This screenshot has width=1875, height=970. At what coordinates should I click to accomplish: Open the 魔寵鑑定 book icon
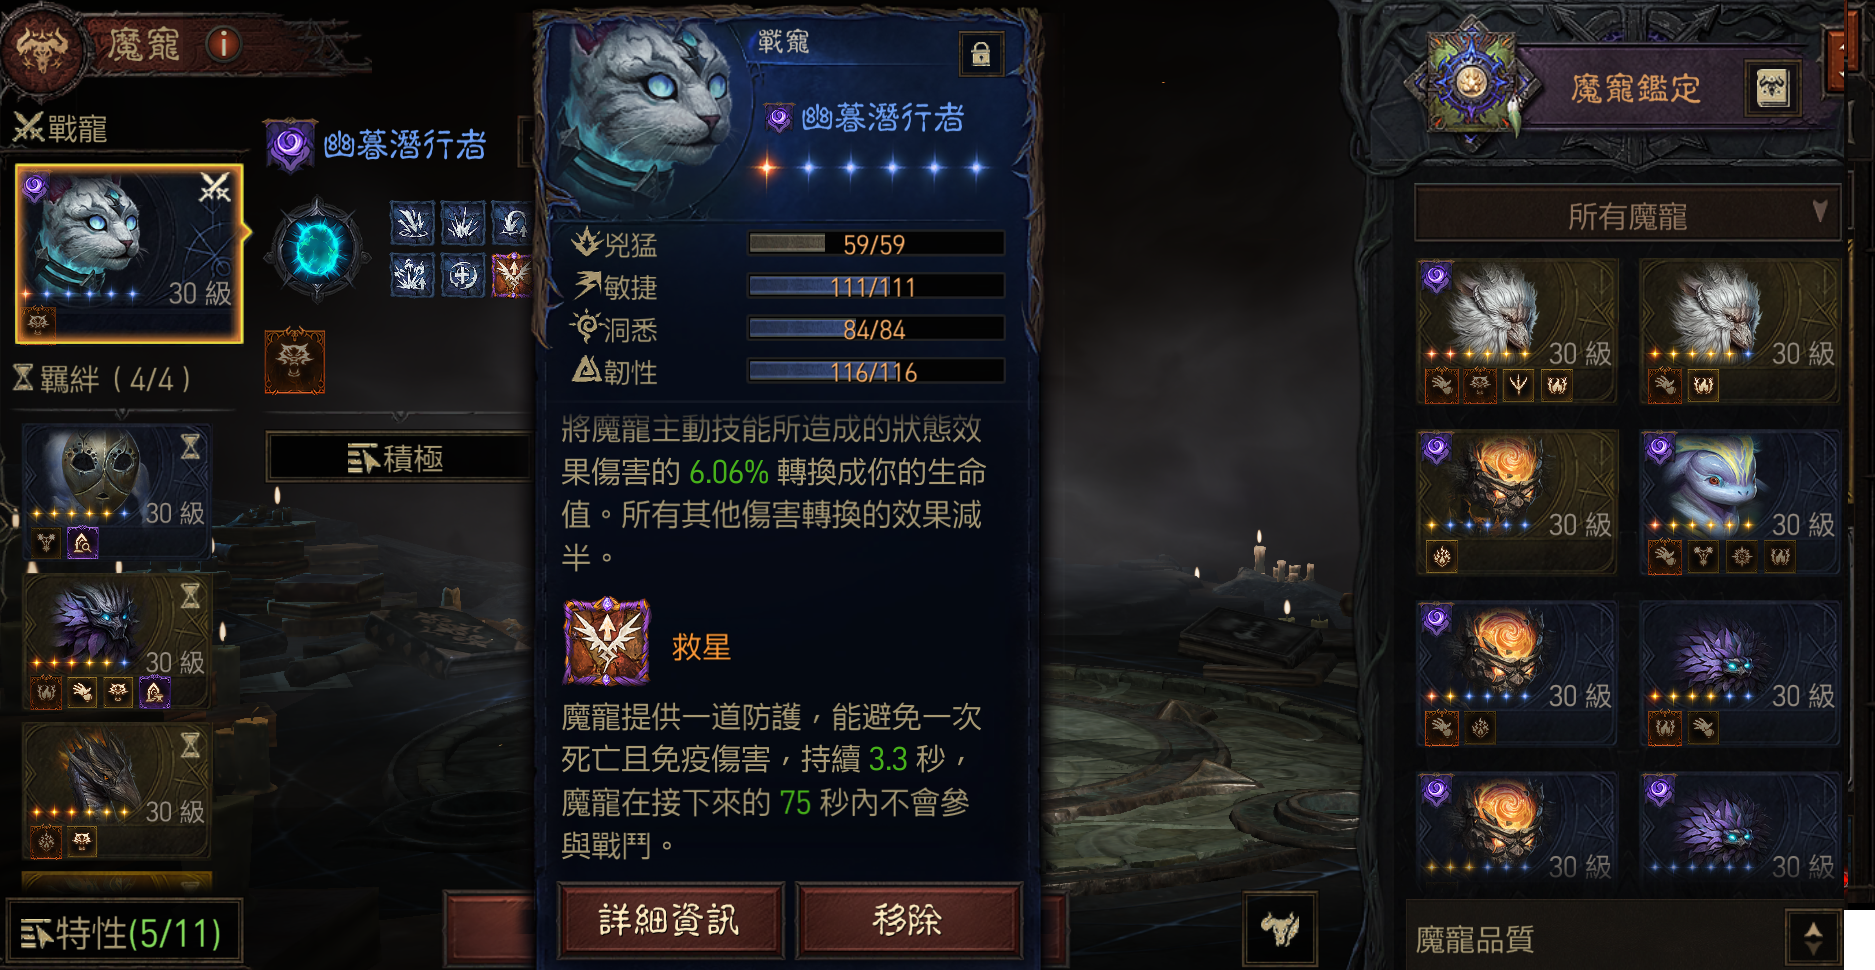point(1772,89)
